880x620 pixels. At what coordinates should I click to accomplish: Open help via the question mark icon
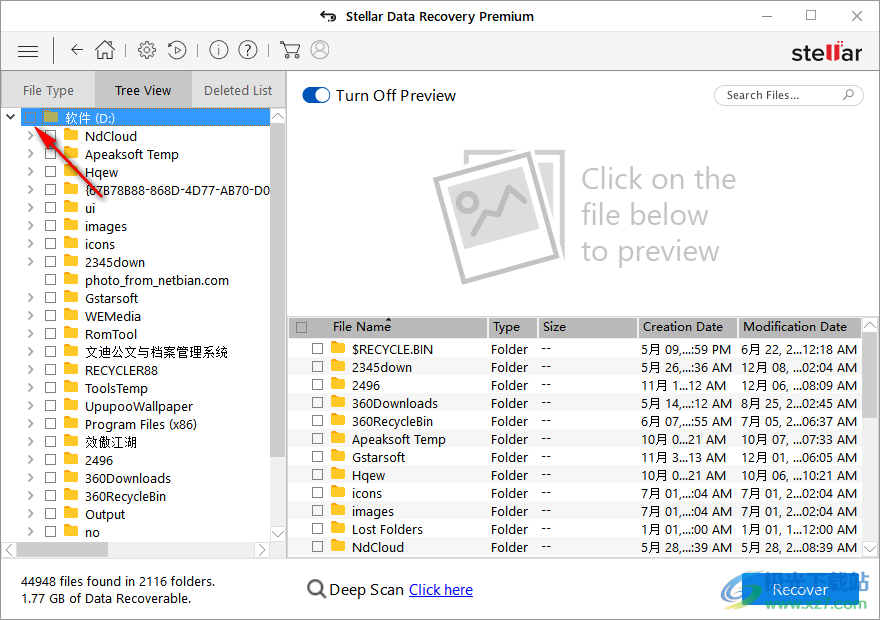click(x=248, y=50)
